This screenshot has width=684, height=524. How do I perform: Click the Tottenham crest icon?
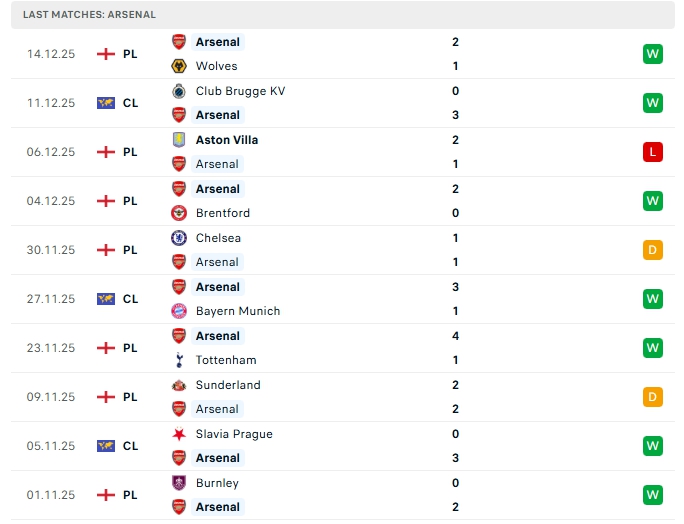pos(179,360)
